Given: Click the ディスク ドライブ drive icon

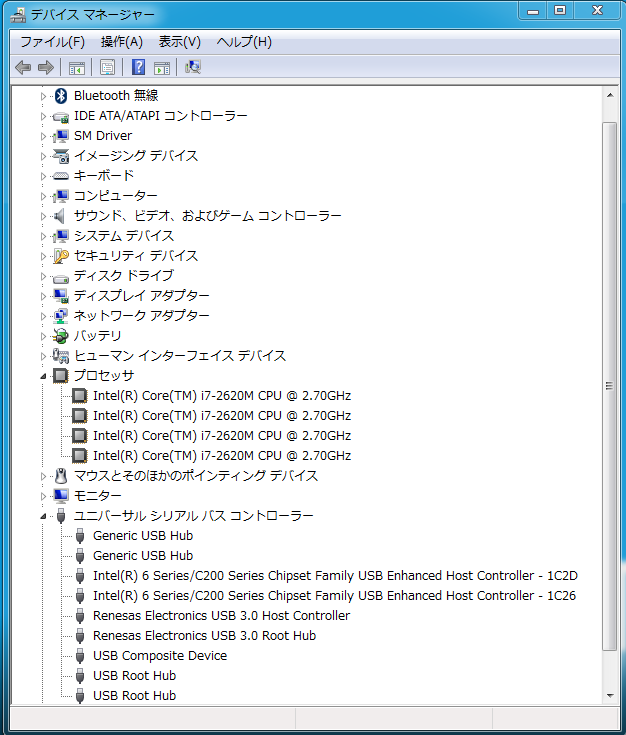Looking at the screenshot, I should point(61,278).
